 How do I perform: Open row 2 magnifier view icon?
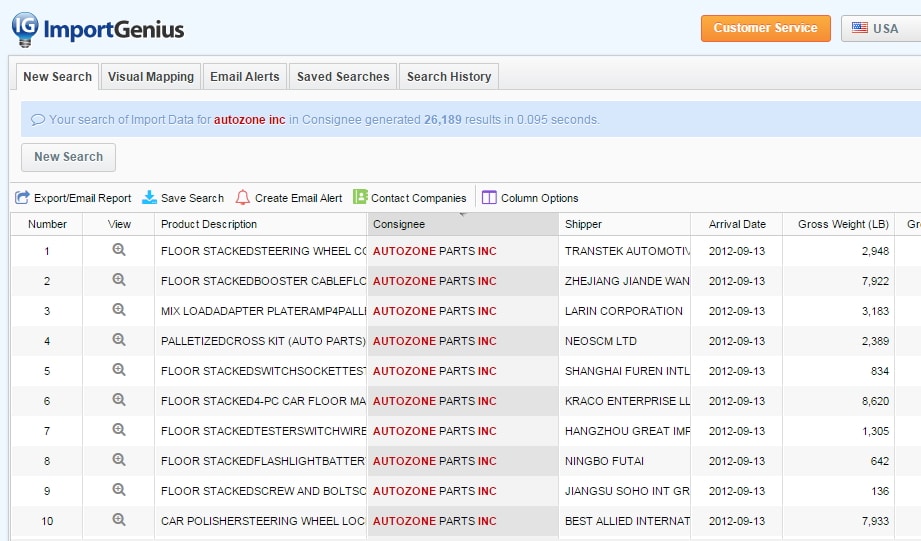pos(119,280)
